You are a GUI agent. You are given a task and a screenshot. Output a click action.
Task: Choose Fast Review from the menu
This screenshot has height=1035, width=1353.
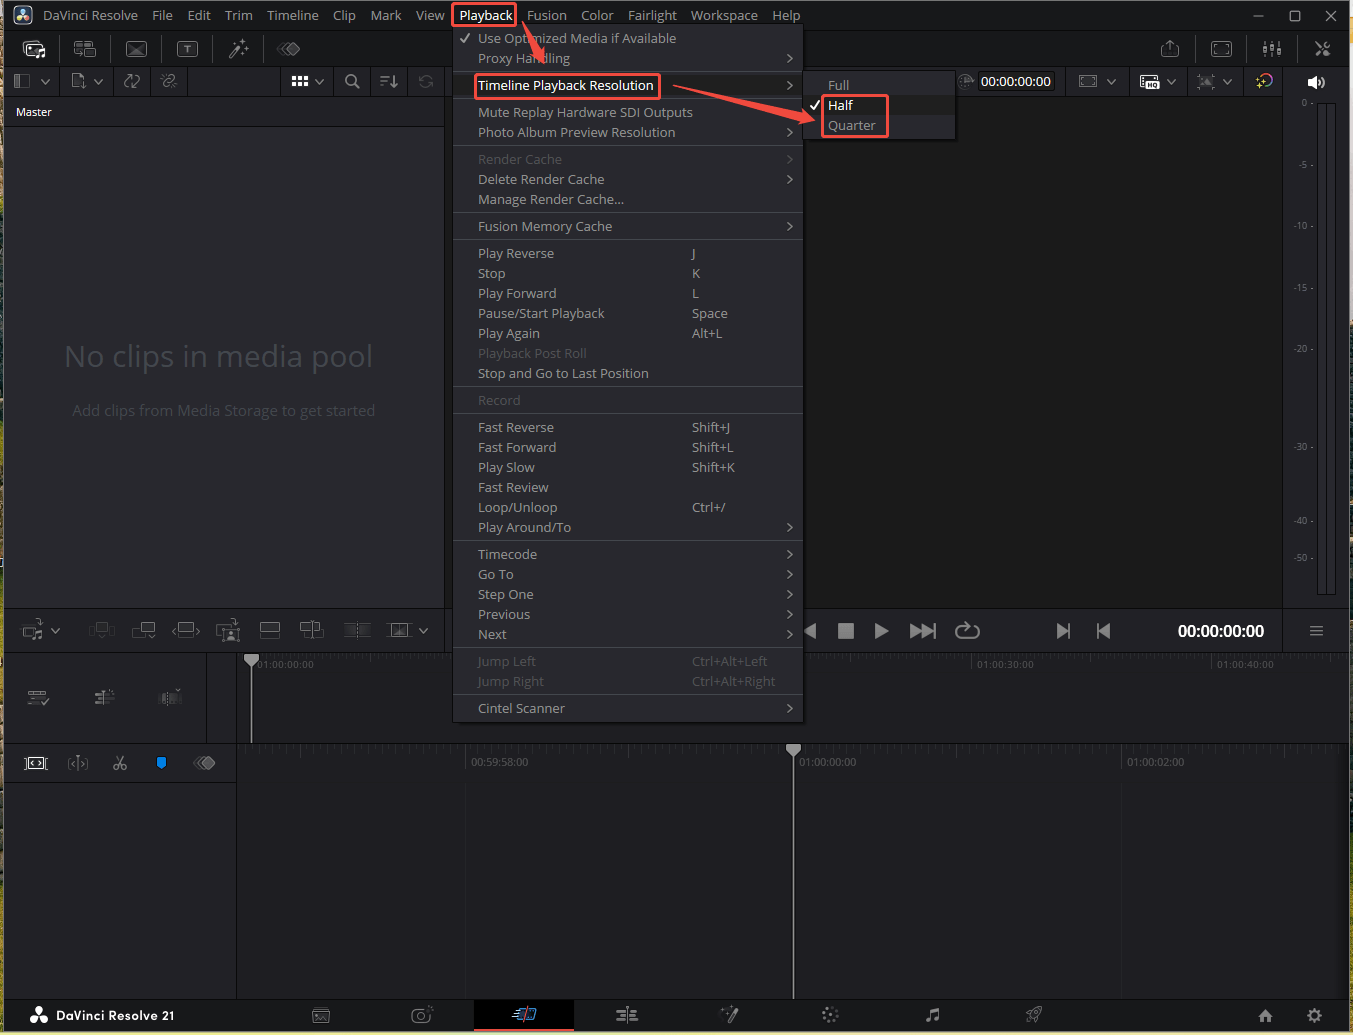(x=628, y=487)
